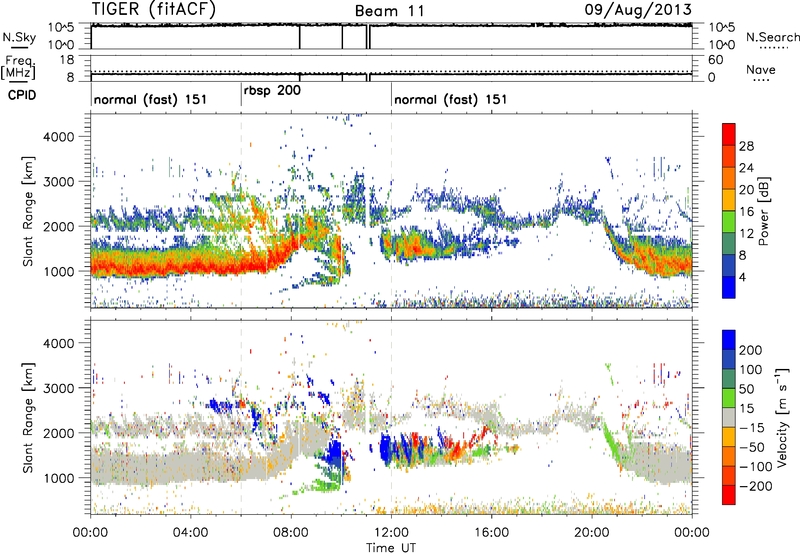Click the 3000 tick on velocity panel
Image resolution: width=800 pixels, height=554 pixels.
coord(58,388)
